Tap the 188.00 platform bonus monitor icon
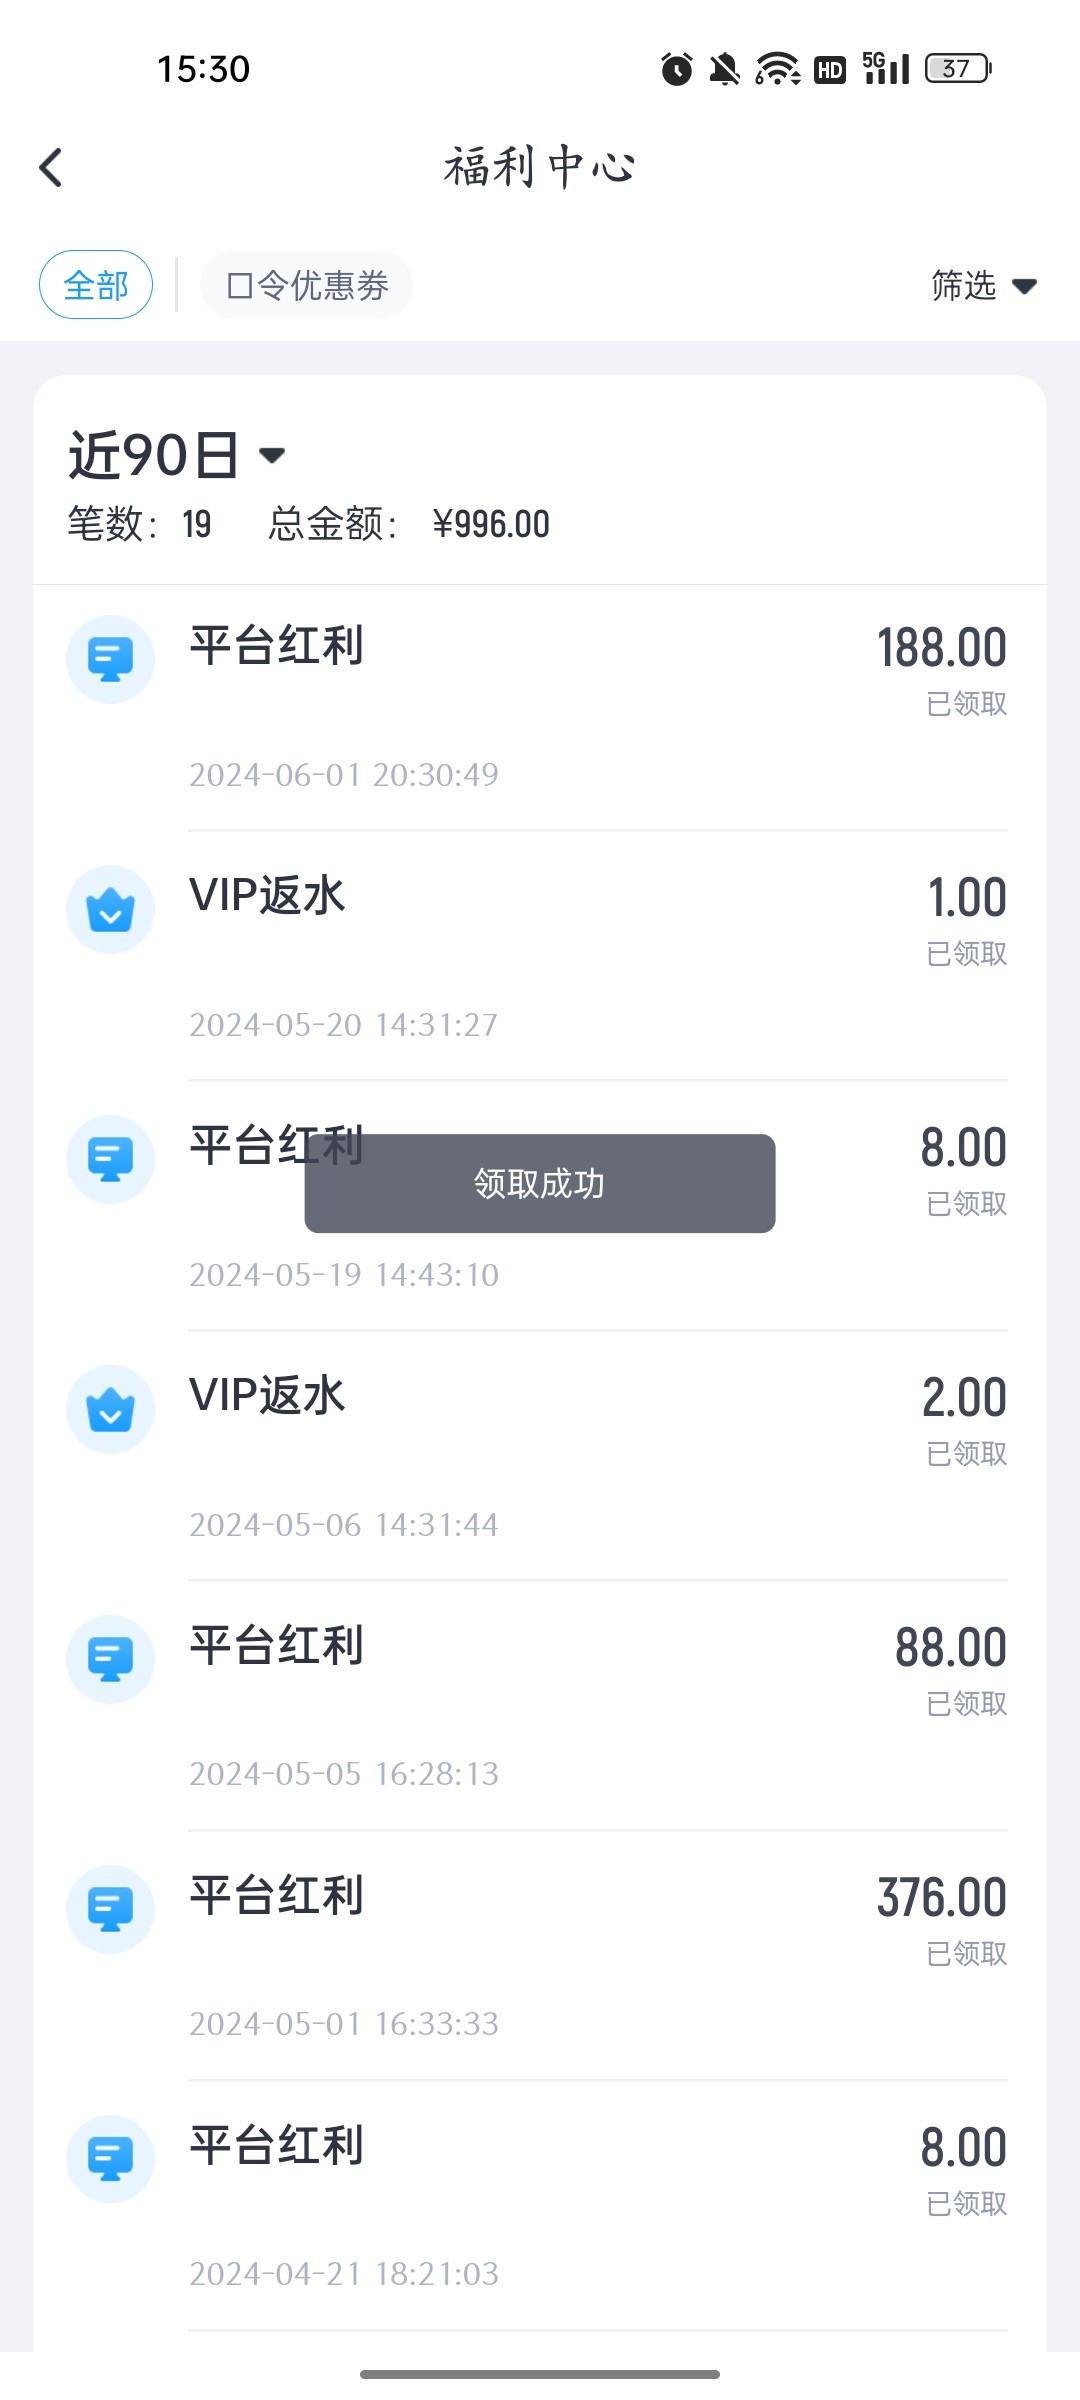This screenshot has width=1080, height=2400. click(x=110, y=659)
